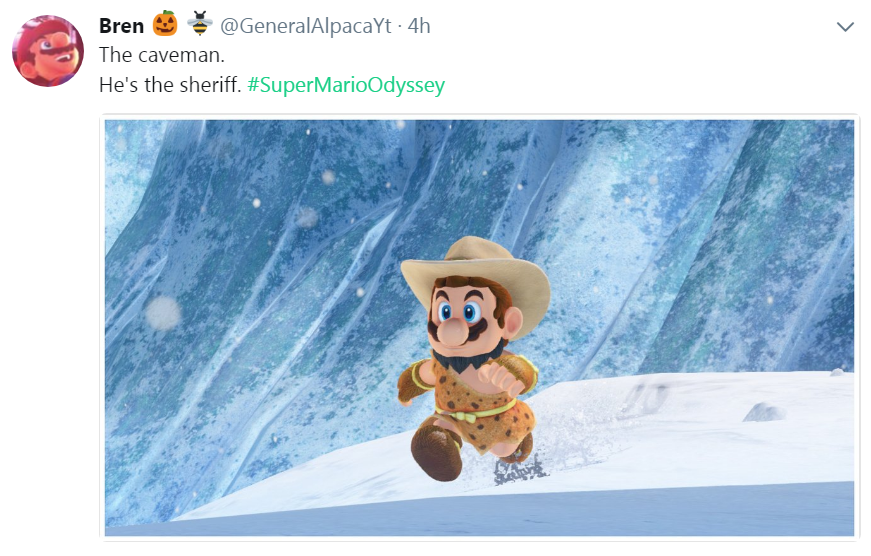Follow the #SuperMarioOdyssey hashtag

[x=345, y=85]
